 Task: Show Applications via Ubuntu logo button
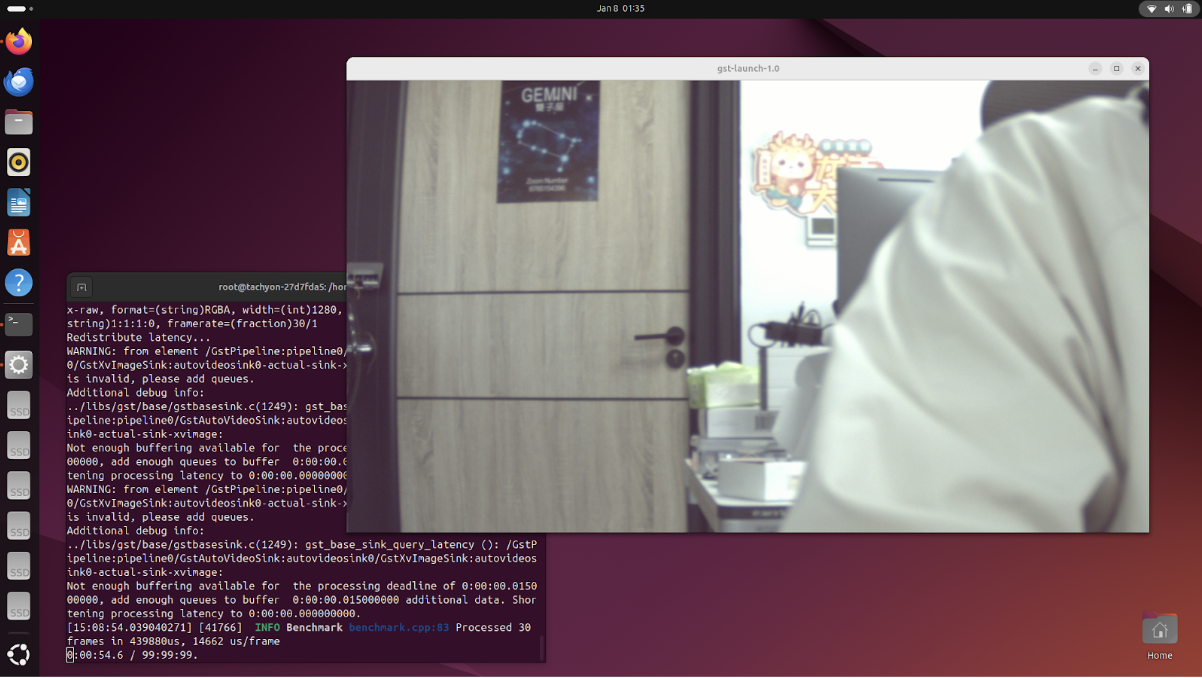point(19,655)
